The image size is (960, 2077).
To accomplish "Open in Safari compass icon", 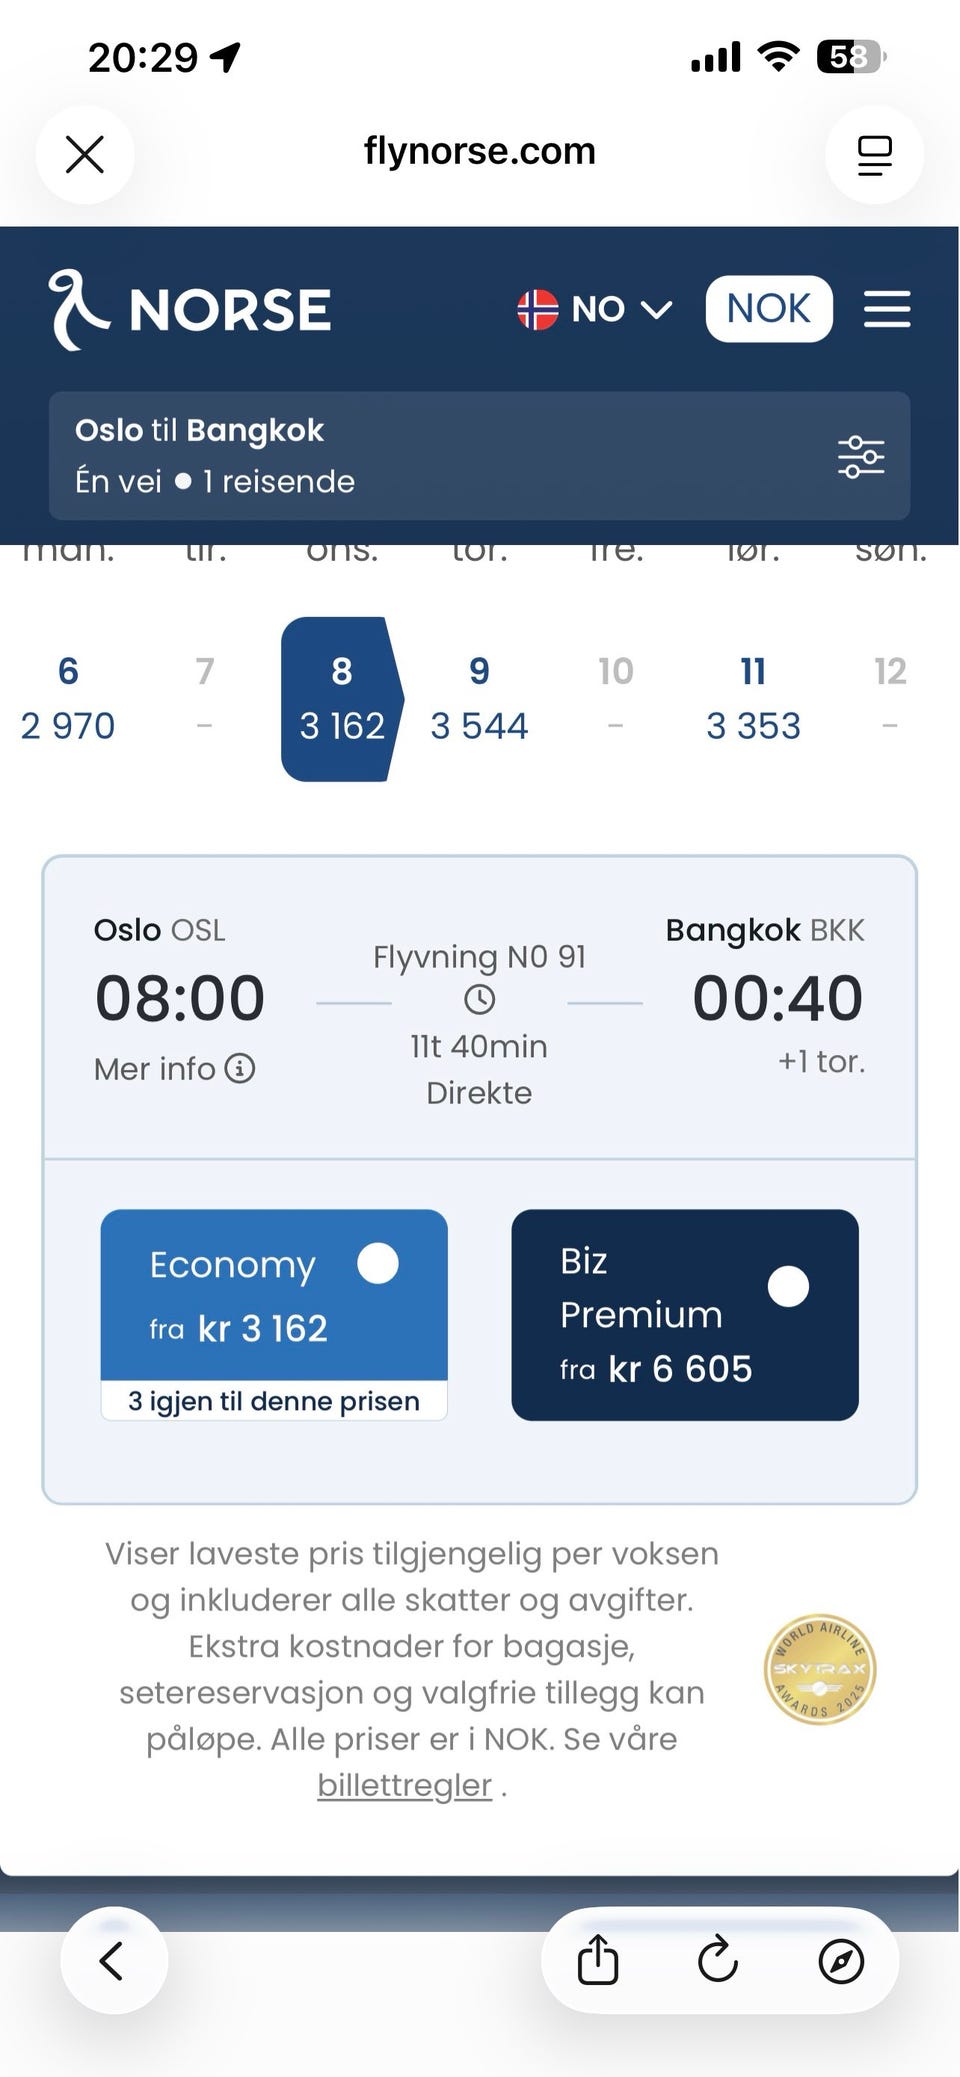I will pyautogui.click(x=841, y=1961).
